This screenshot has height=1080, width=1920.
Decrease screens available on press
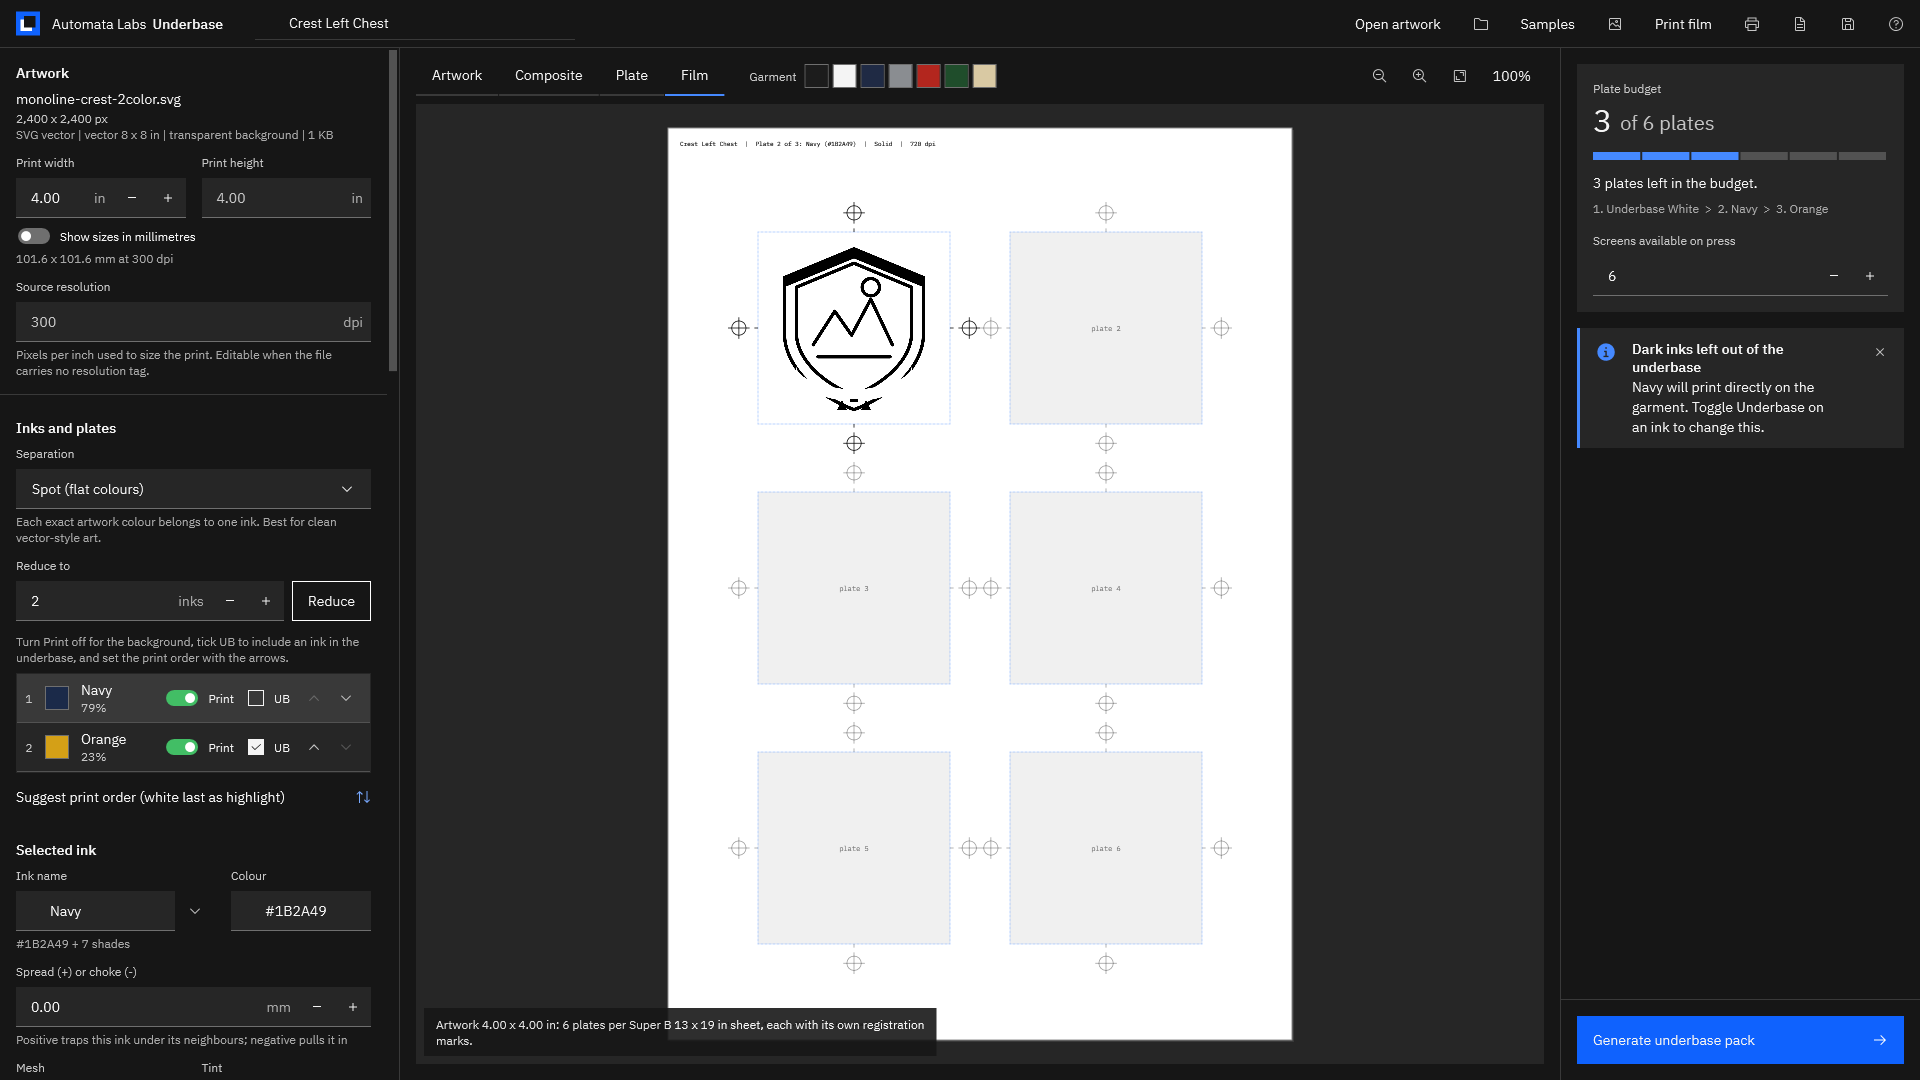[1834, 276]
